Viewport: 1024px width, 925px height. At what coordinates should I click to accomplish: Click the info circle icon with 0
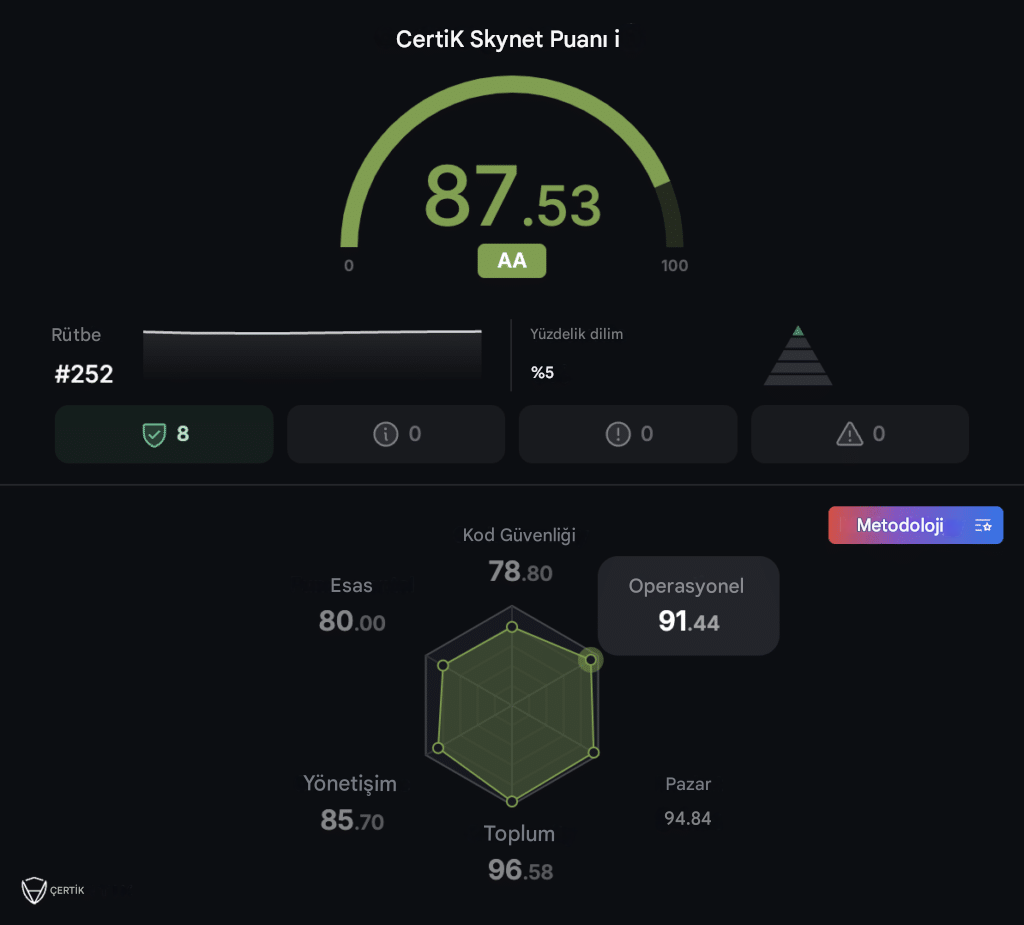click(x=385, y=434)
